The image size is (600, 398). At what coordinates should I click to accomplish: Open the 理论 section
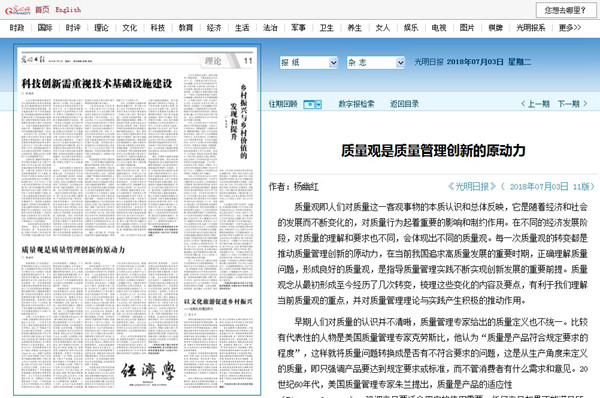coord(101,28)
